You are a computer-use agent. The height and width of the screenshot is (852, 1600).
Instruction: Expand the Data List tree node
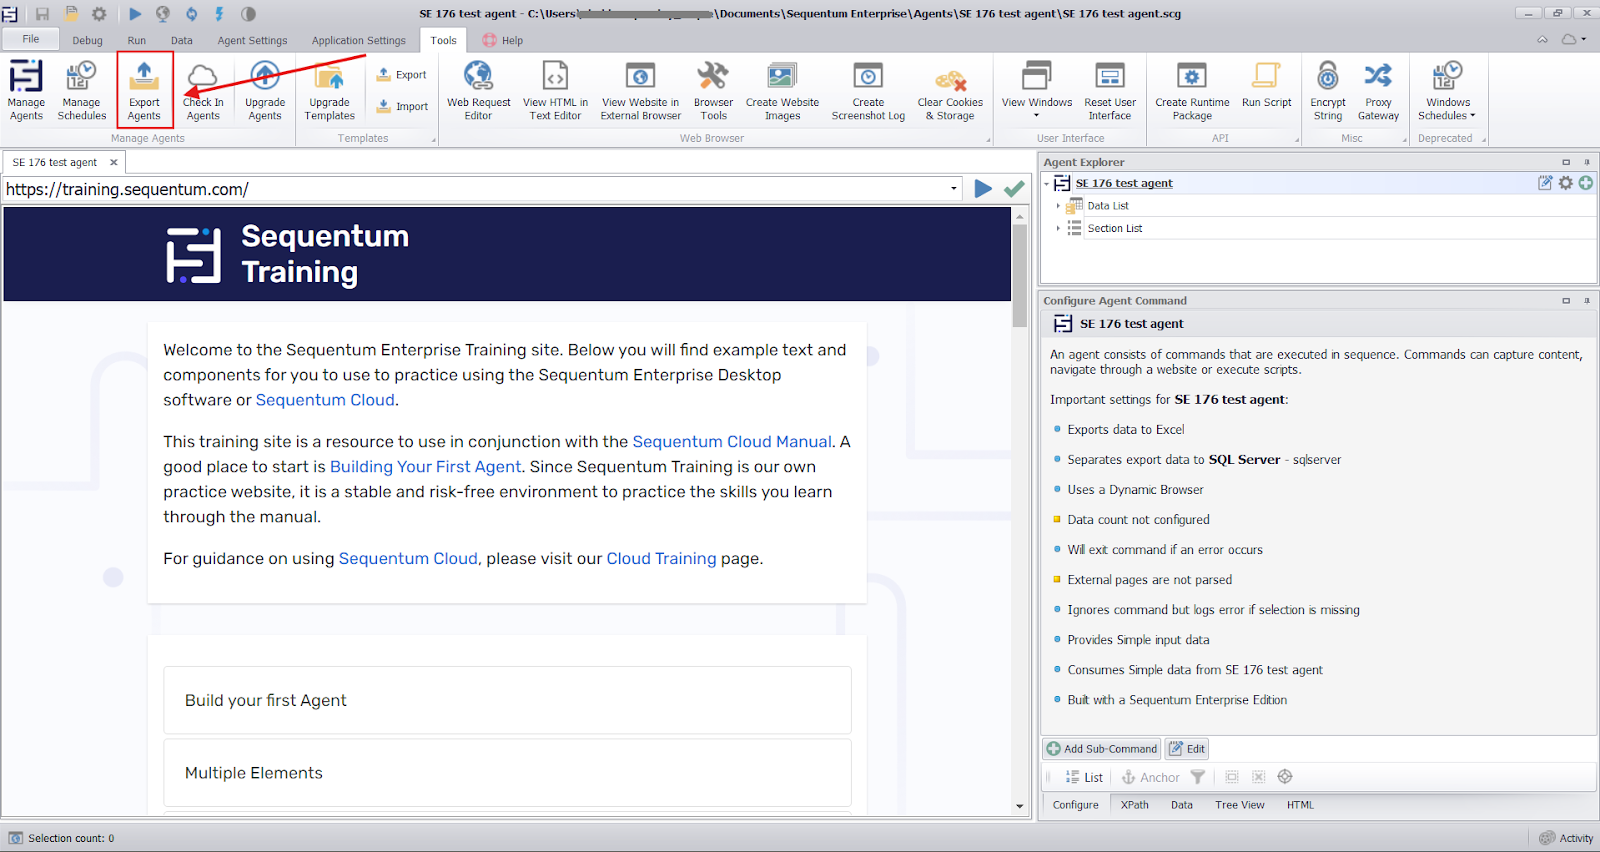[x=1058, y=206]
